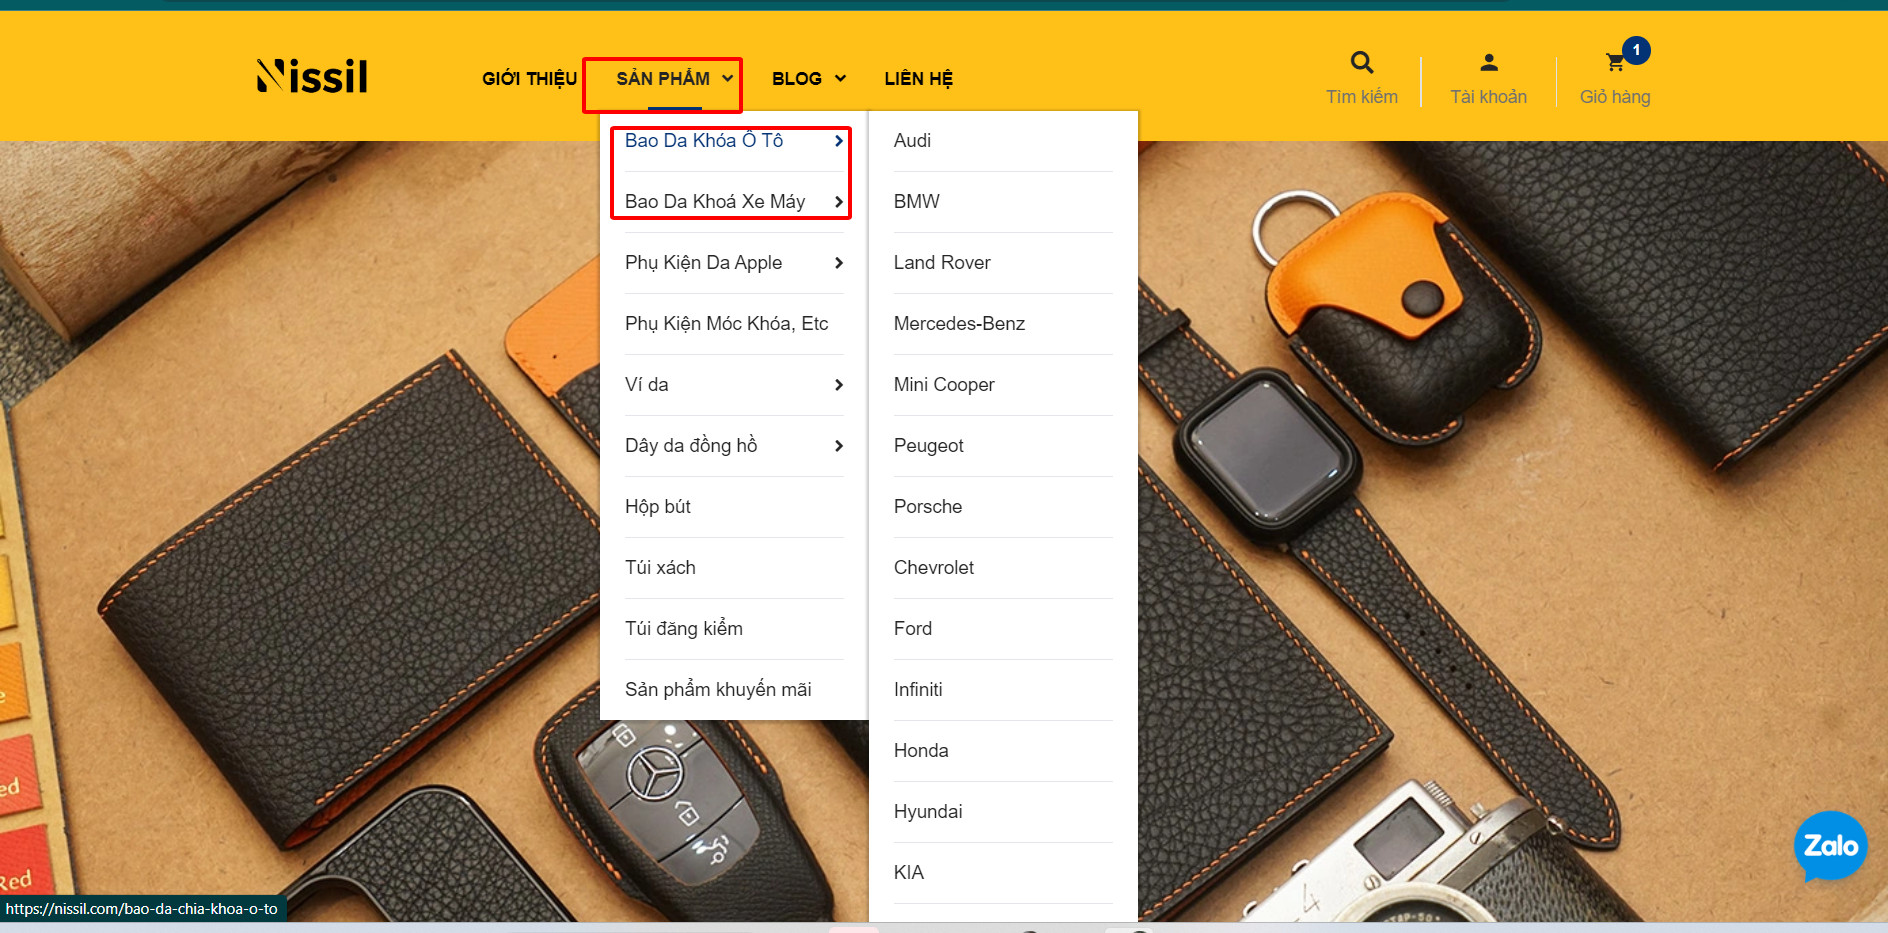Select the Ví da category
Viewport: 1888px width, 933px height.
pos(646,385)
